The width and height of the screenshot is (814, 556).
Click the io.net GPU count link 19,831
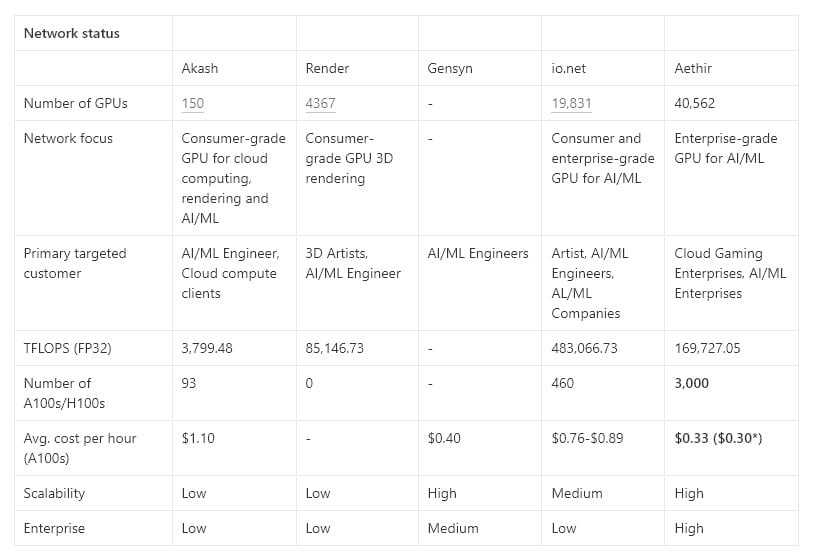(x=572, y=103)
